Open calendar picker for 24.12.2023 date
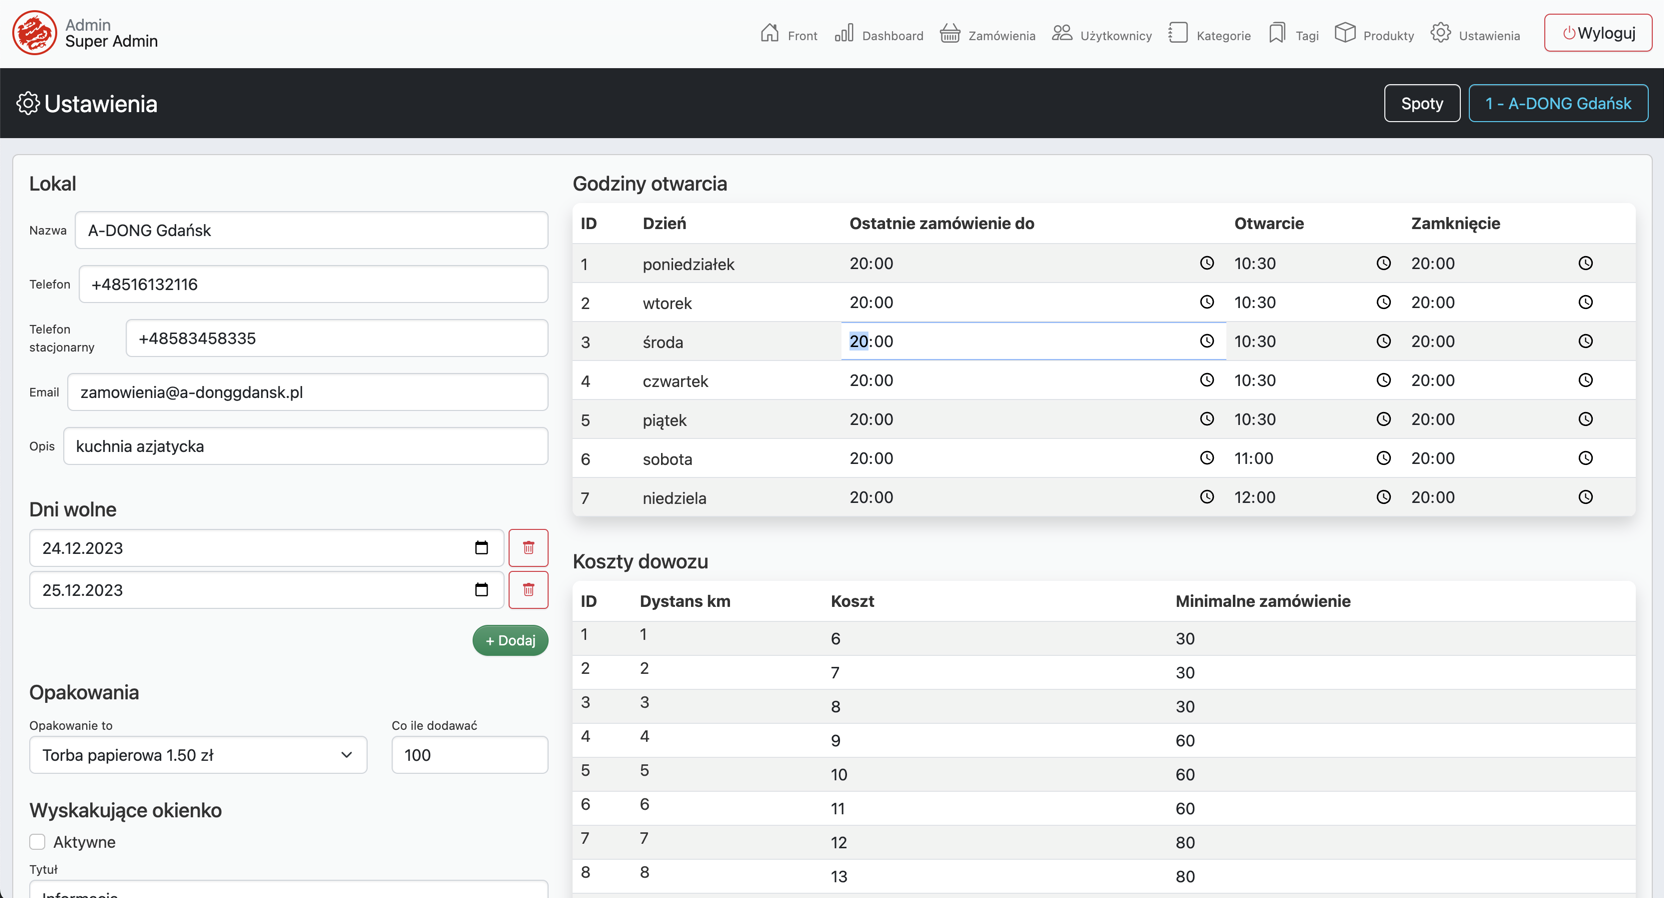Image resolution: width=1664 pixels, height=898 pixels. (481, 548)
